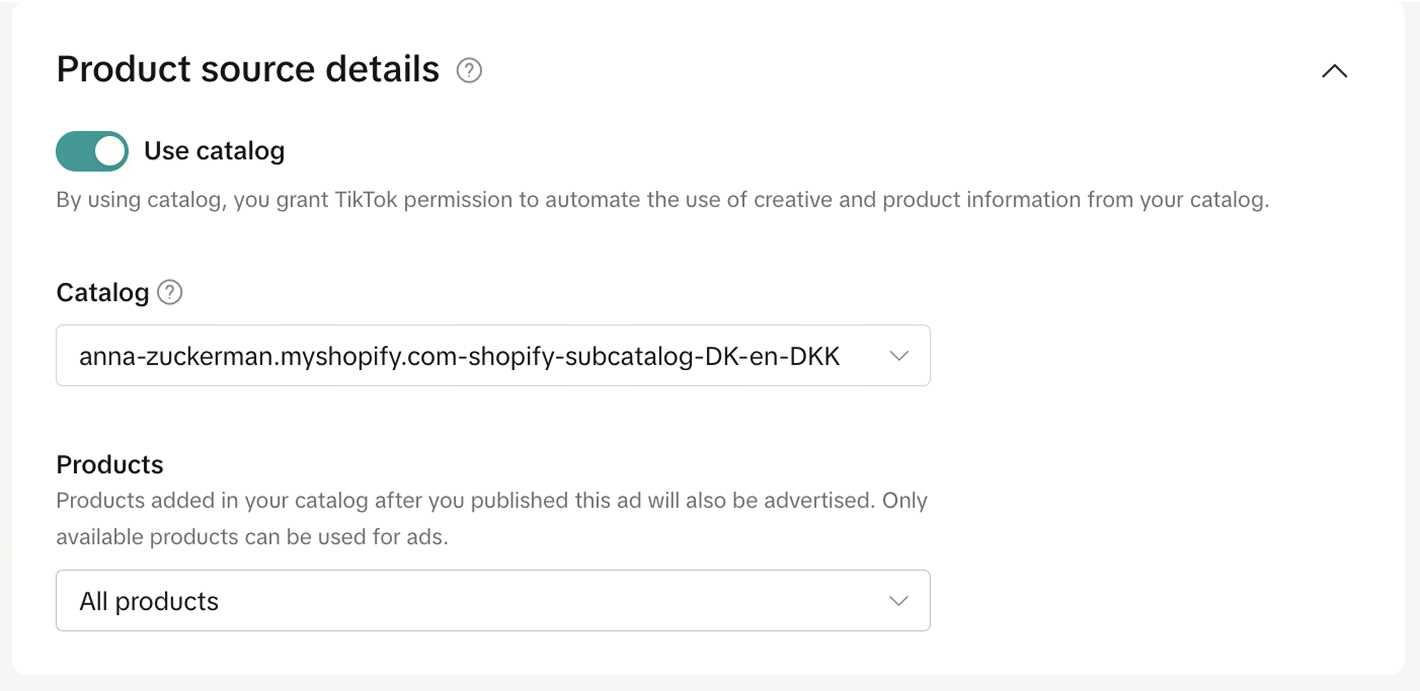This screenshot has height=691, width=1420.
Task: Click help icon beside Product source details
Action: pos(469,71)
